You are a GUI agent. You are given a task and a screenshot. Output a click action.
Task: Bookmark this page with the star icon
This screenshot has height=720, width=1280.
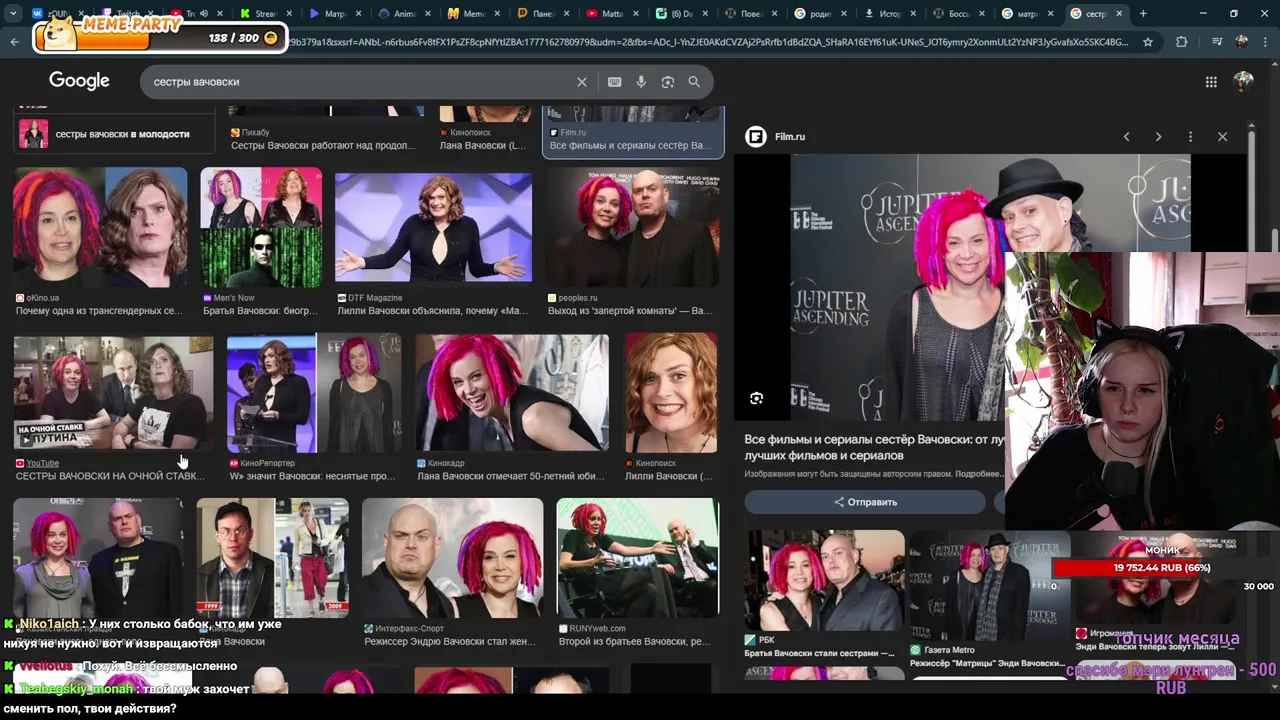tap(1148, 42)
